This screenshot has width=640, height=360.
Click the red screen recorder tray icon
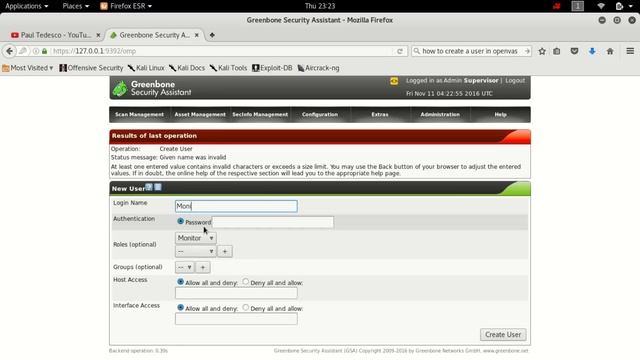(557, 6)
